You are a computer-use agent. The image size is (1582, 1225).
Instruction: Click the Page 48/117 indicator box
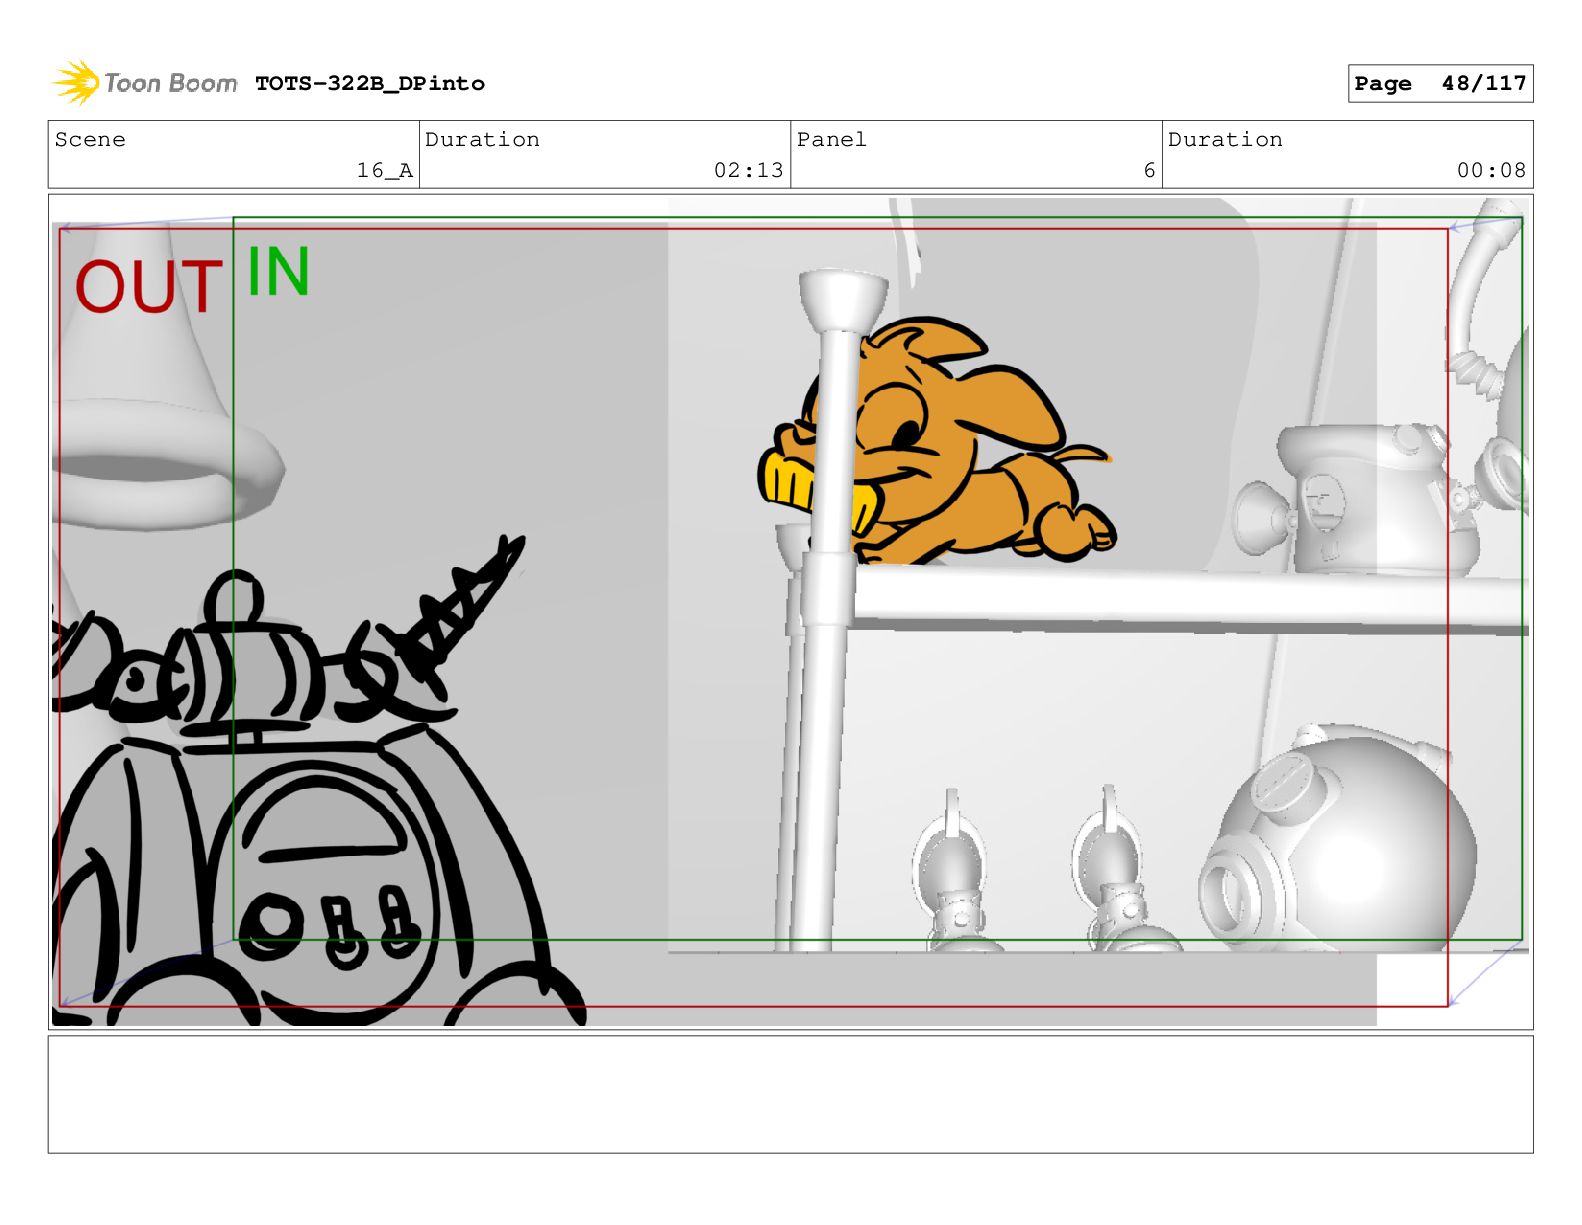(1440, 84)
